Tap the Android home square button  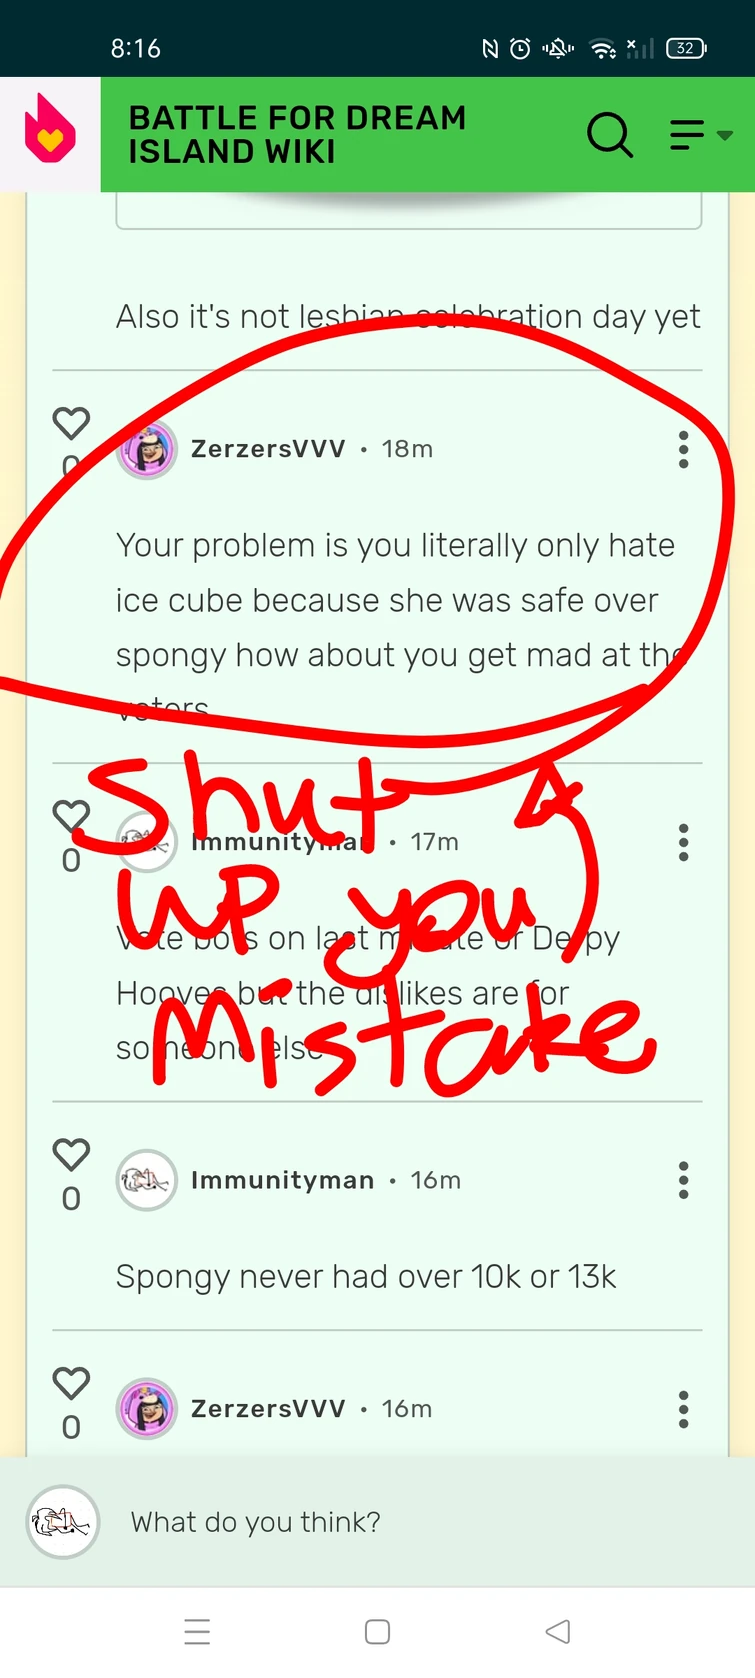377,1632
